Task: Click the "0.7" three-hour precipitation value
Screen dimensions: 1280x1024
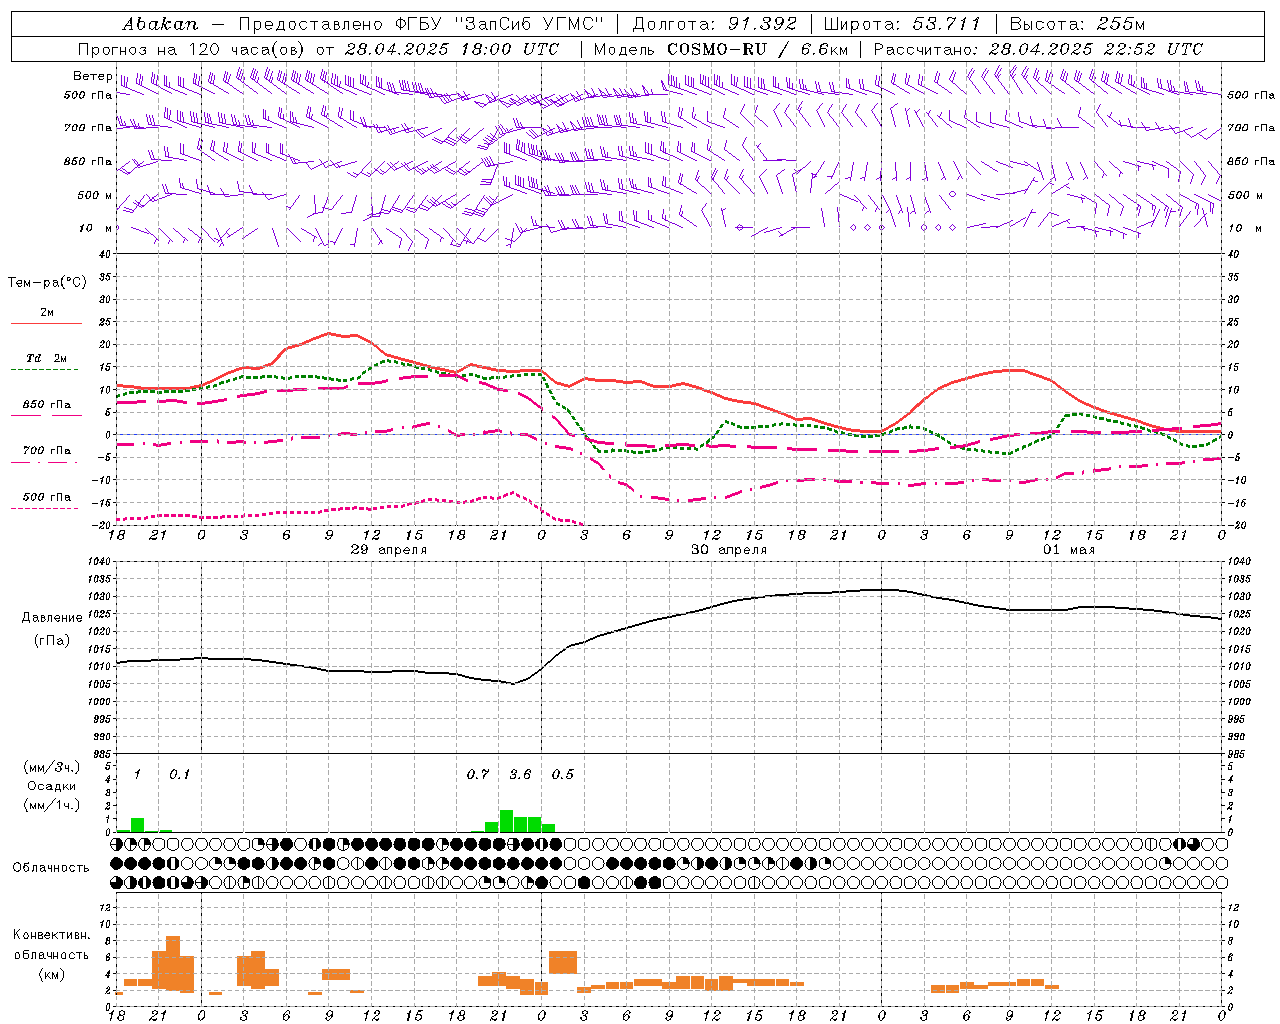Action: [x=478, y=774]
